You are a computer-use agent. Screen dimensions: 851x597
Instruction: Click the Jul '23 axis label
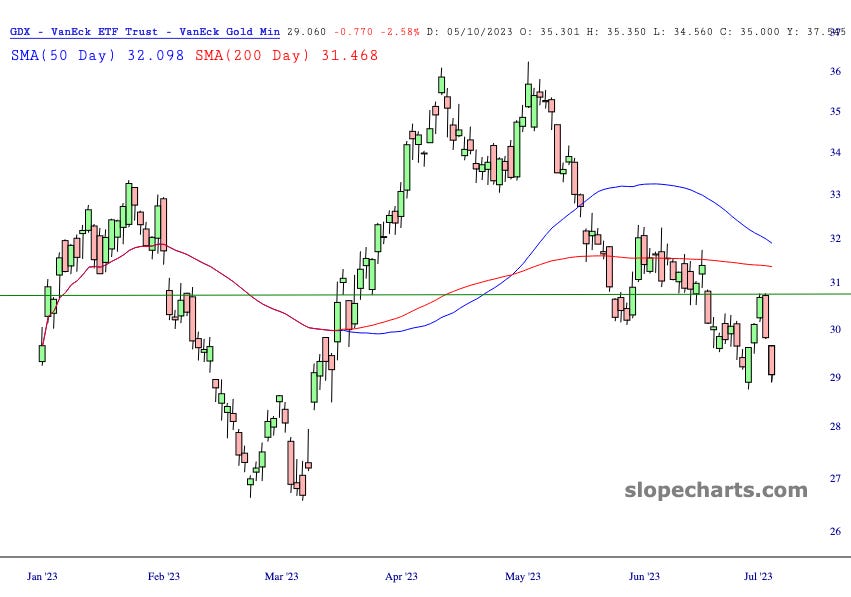click(758, 576)
